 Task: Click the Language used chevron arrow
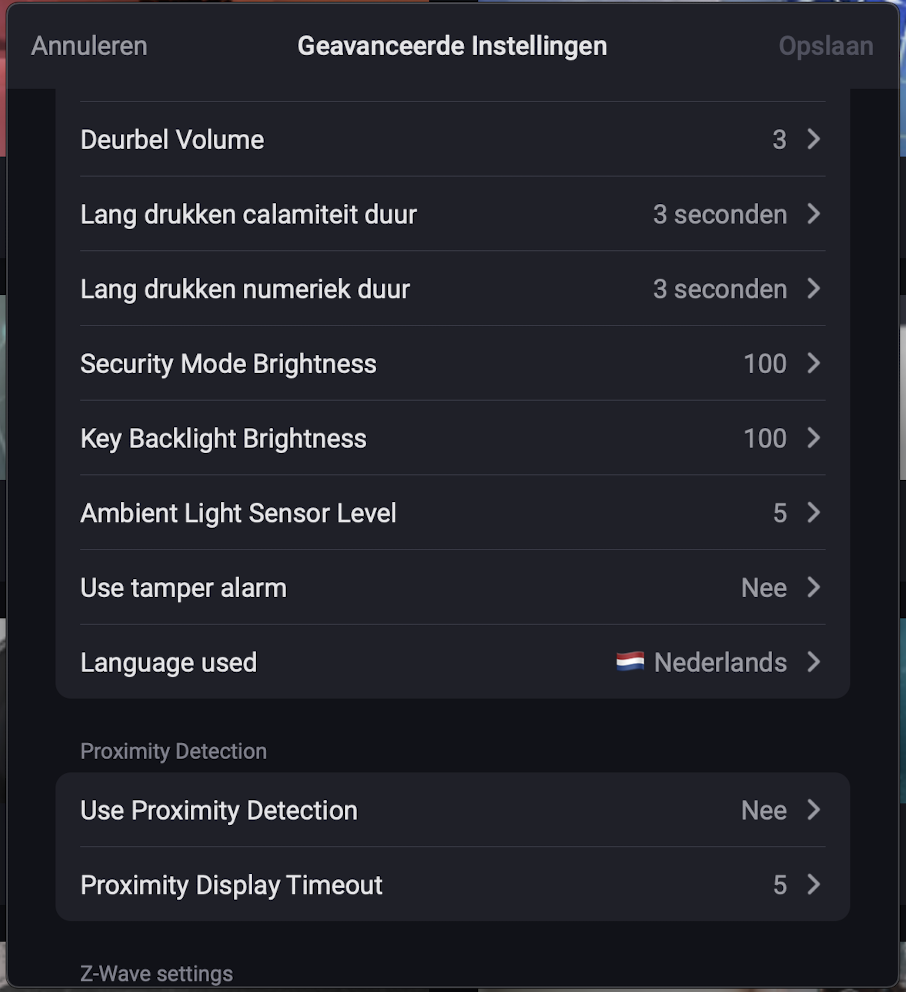click(x=813, y=662)
